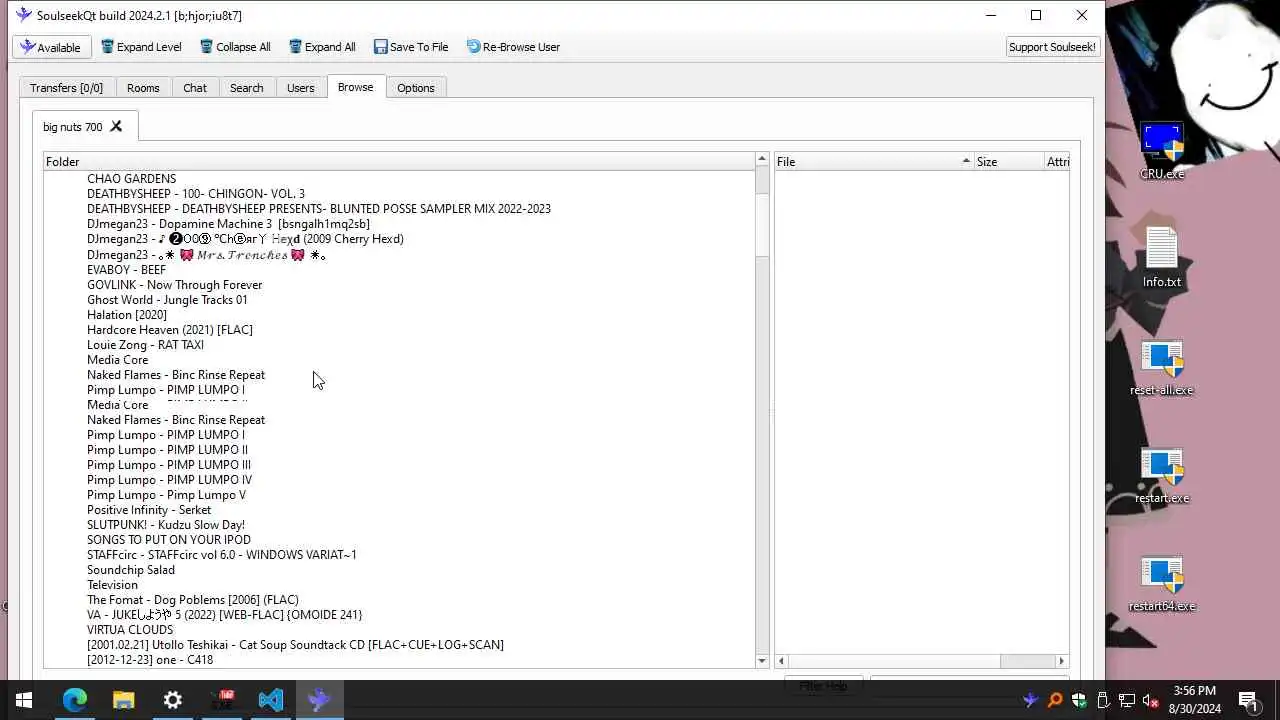Click the Support Soulseek! button
This screenshot has width=1280, height=720.
coord(1052,47)
